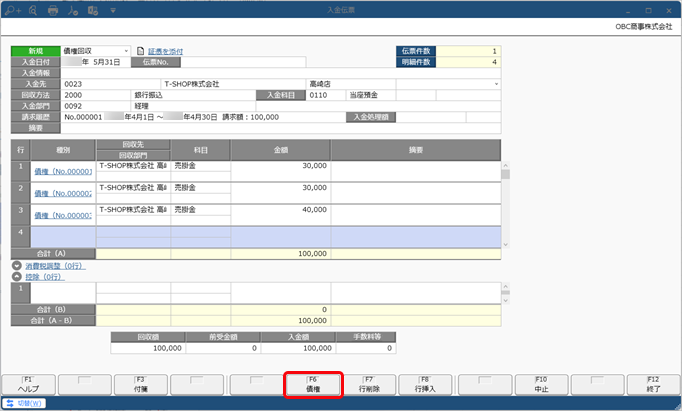Click the 合計 (A) total 100,000
The width and height of the screenshot is (682, 411).
pyautogui.click(x=281, y=254)
